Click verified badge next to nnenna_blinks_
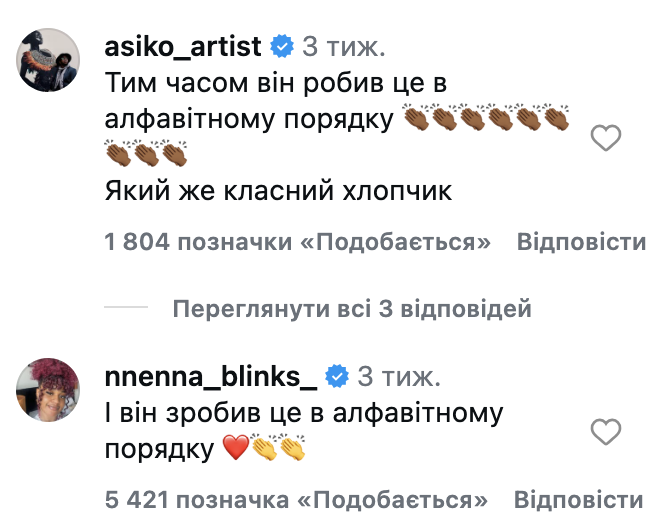Viewport: 660px width, 526px height. 337,376
